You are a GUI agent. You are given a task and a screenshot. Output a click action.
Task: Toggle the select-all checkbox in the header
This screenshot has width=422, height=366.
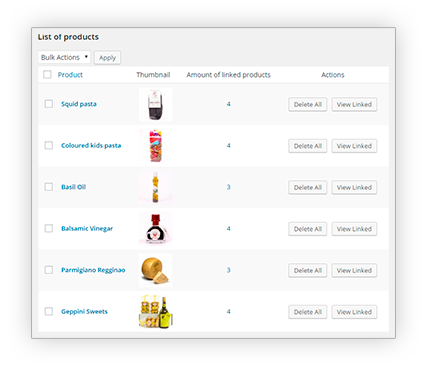coord(47,74)
